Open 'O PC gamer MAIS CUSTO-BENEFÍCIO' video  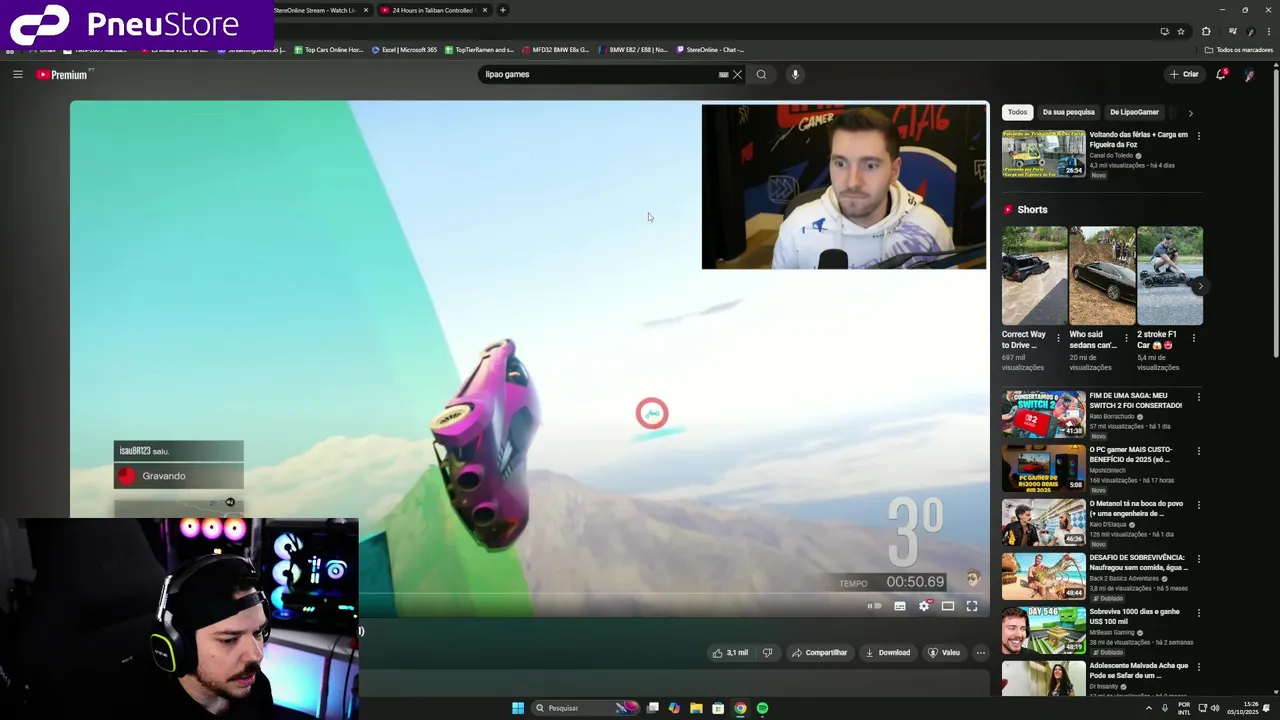[x=1044, y=468]
